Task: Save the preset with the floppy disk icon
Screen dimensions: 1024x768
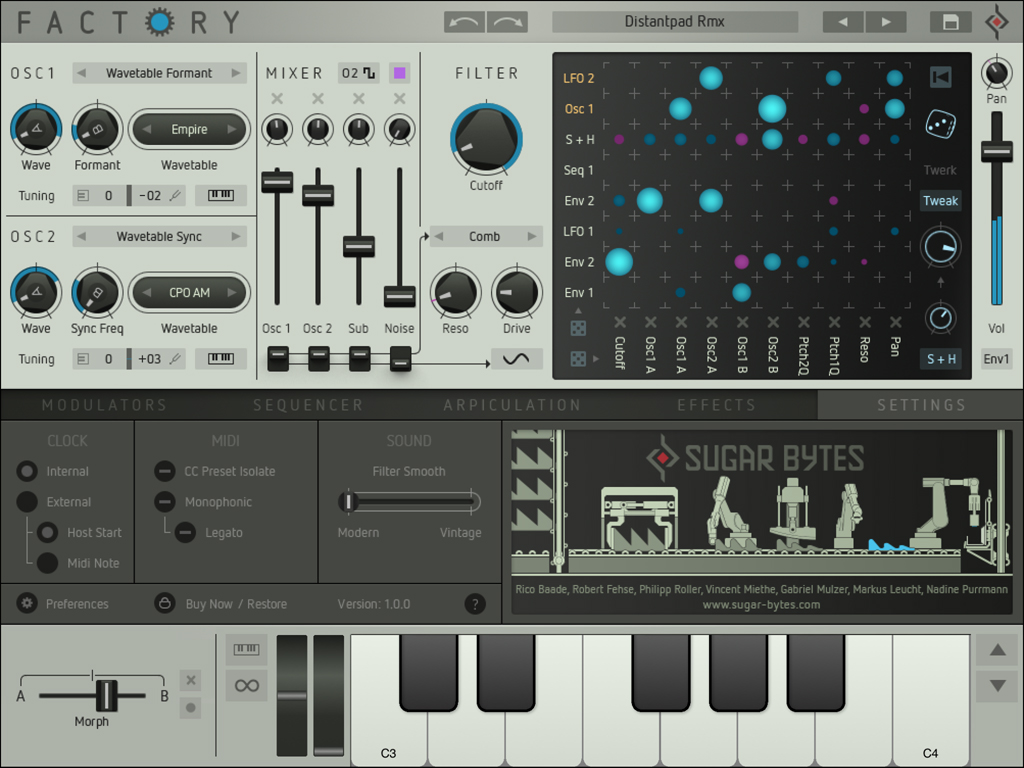Action: 951,22
